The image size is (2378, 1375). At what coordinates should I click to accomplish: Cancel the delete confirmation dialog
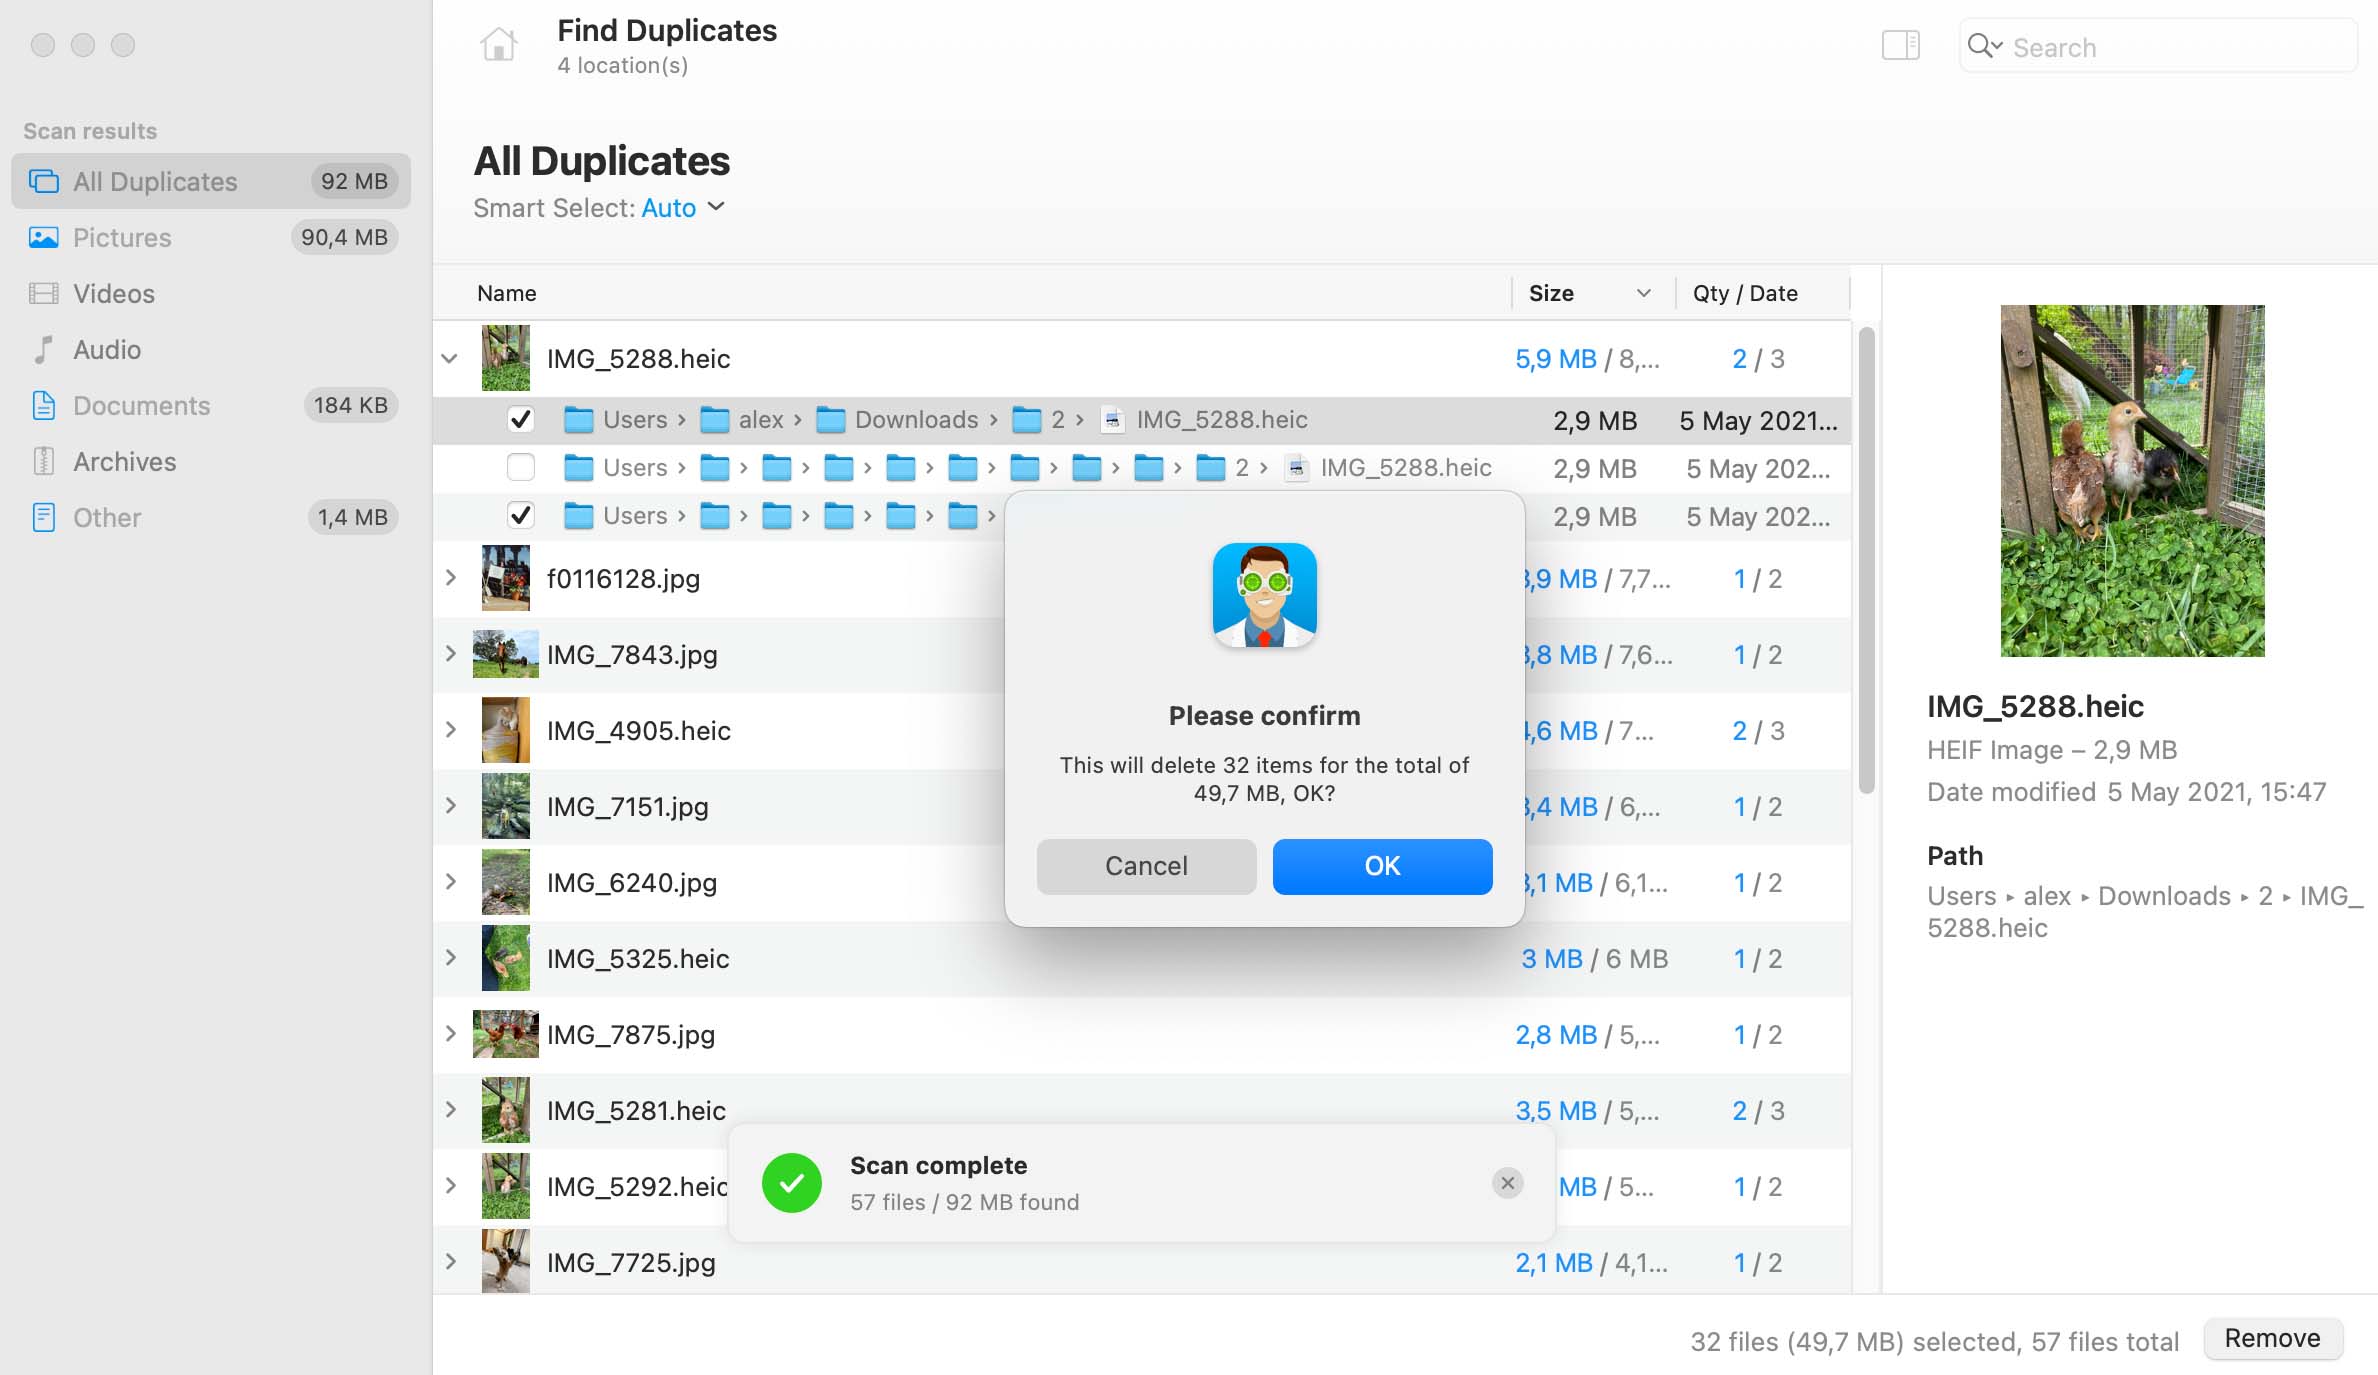[x=1146, y=866]
